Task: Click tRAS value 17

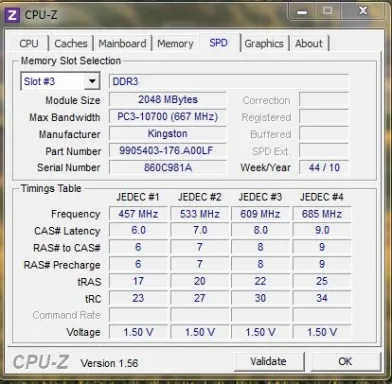Action: click(138, 281)
